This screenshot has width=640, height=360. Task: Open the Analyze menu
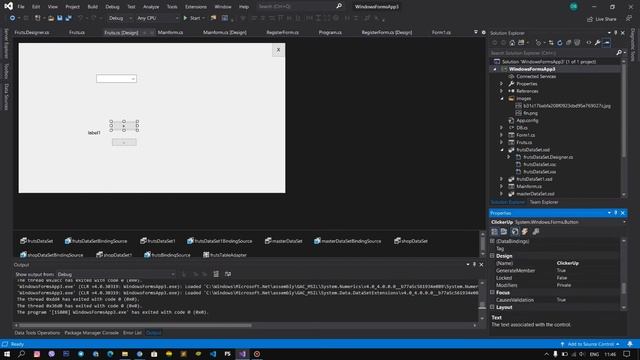151,7
